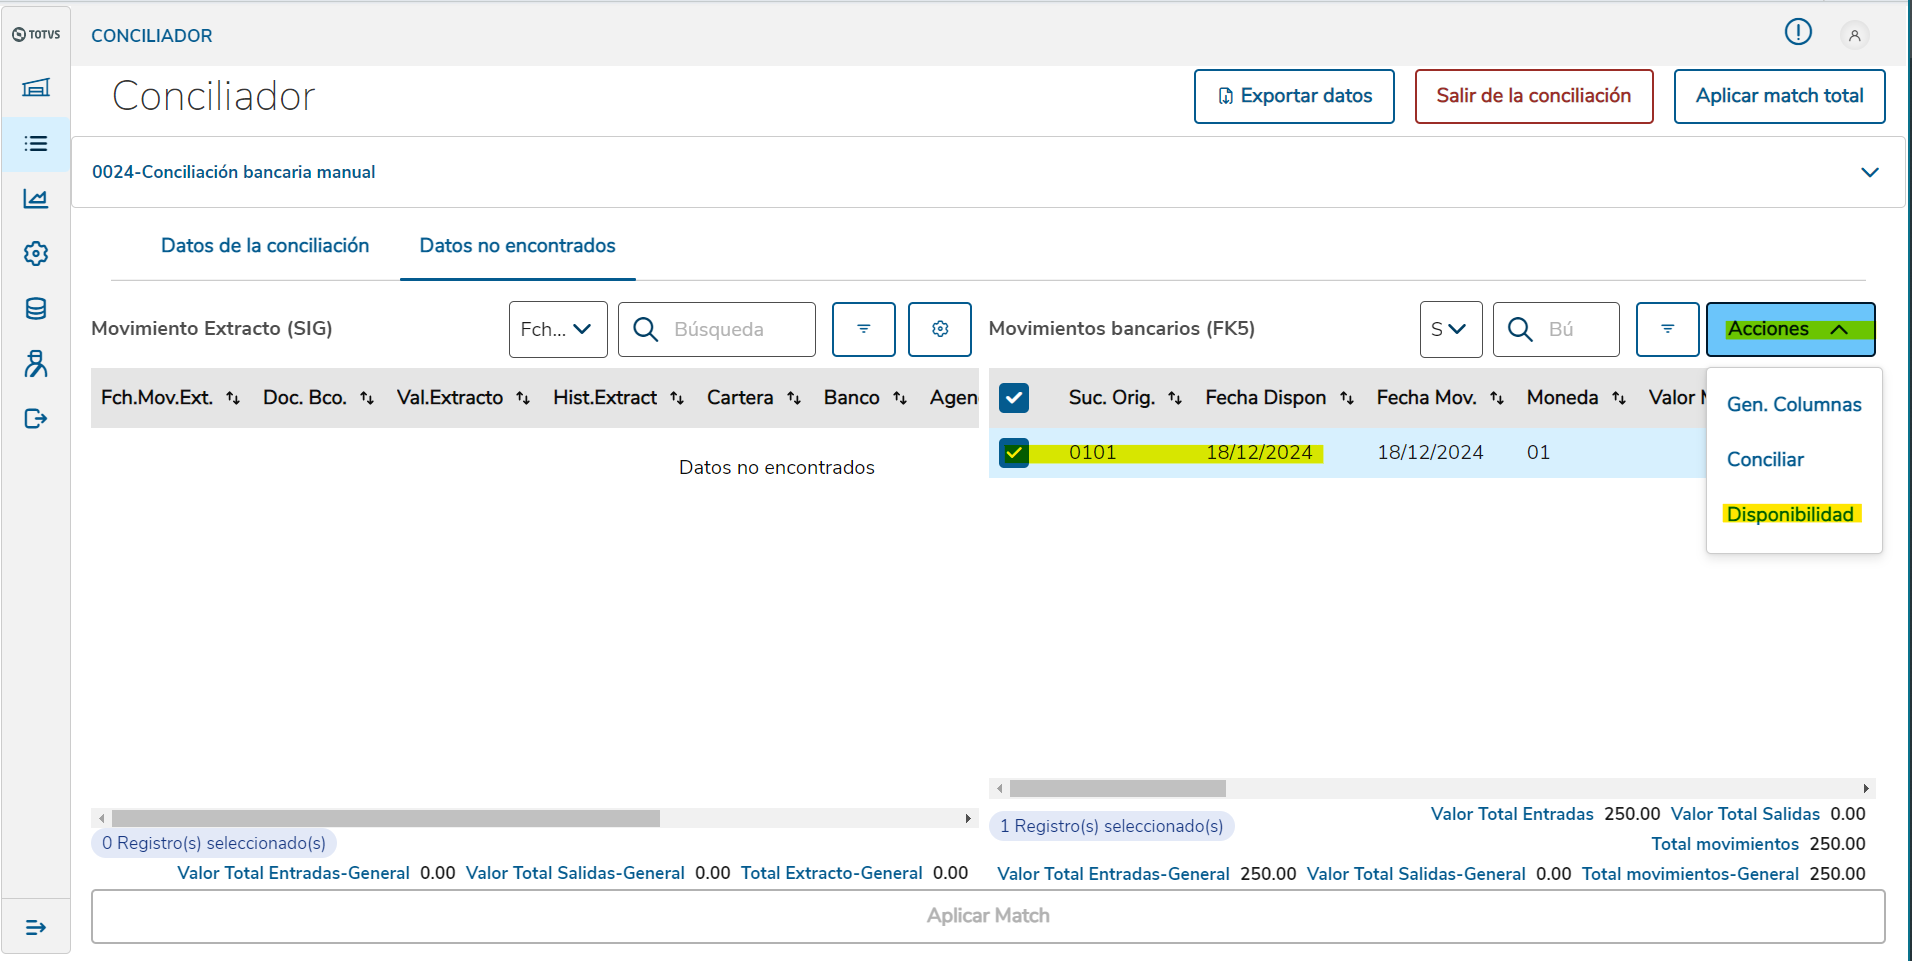1912x961 pixels.
Task: Deselect the checkbox on the 0101 bank movement row
Action: point(1014,453)
